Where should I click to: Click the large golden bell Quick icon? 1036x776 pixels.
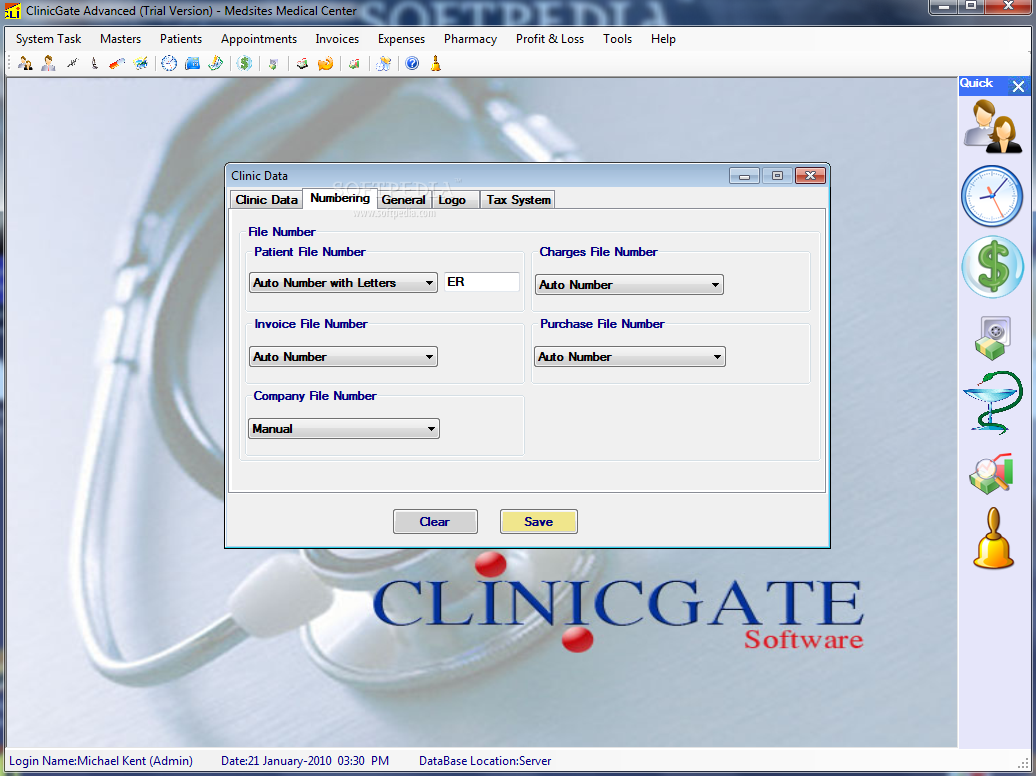point(993,539)
